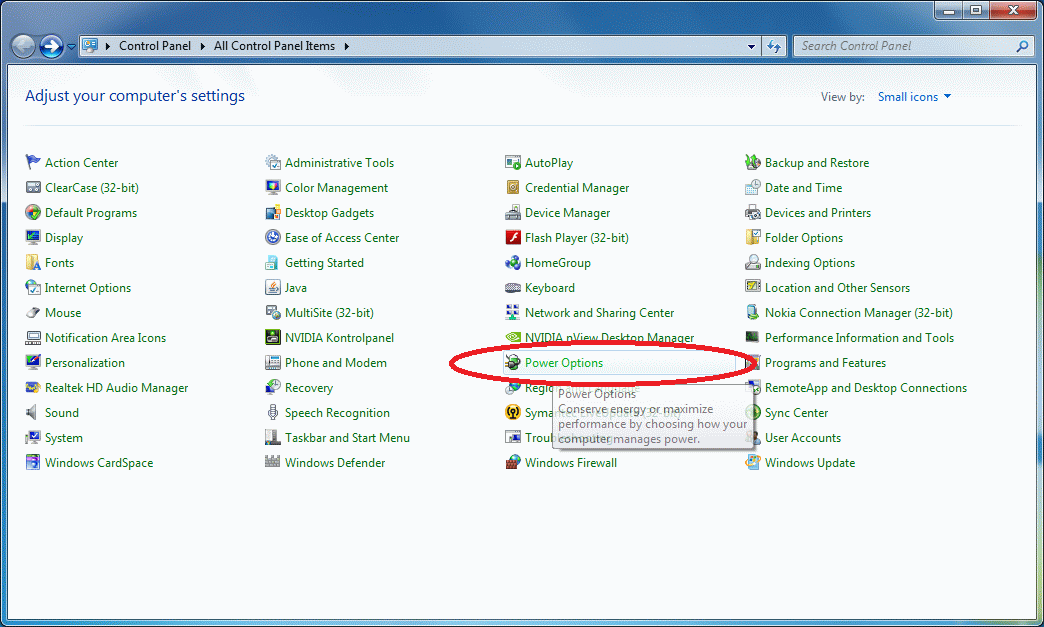This screenshot has height=627, width=1044.
Task: Open the Fonts folder icon
Action: click(x=33, y=262)
